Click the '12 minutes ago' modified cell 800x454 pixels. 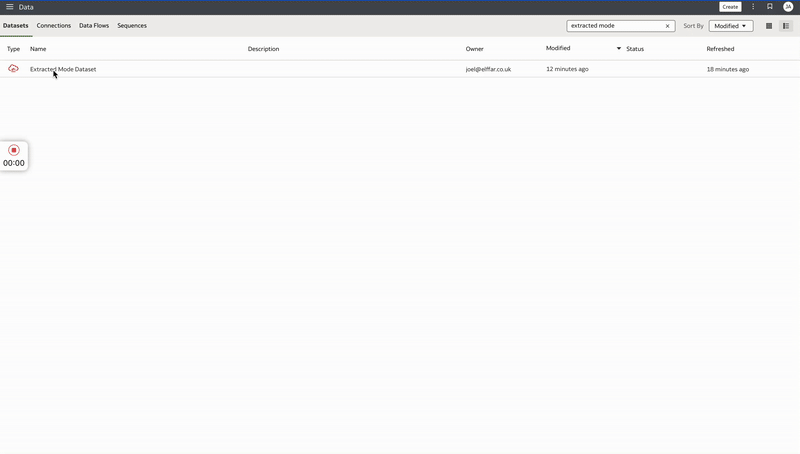pyautogui.click(x=567, y=69)
